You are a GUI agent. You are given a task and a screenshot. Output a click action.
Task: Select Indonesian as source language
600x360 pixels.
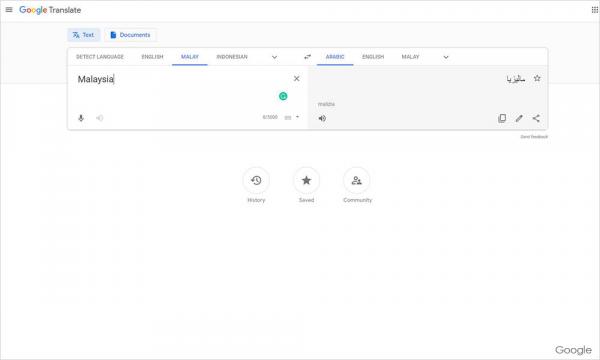[232, 57]
